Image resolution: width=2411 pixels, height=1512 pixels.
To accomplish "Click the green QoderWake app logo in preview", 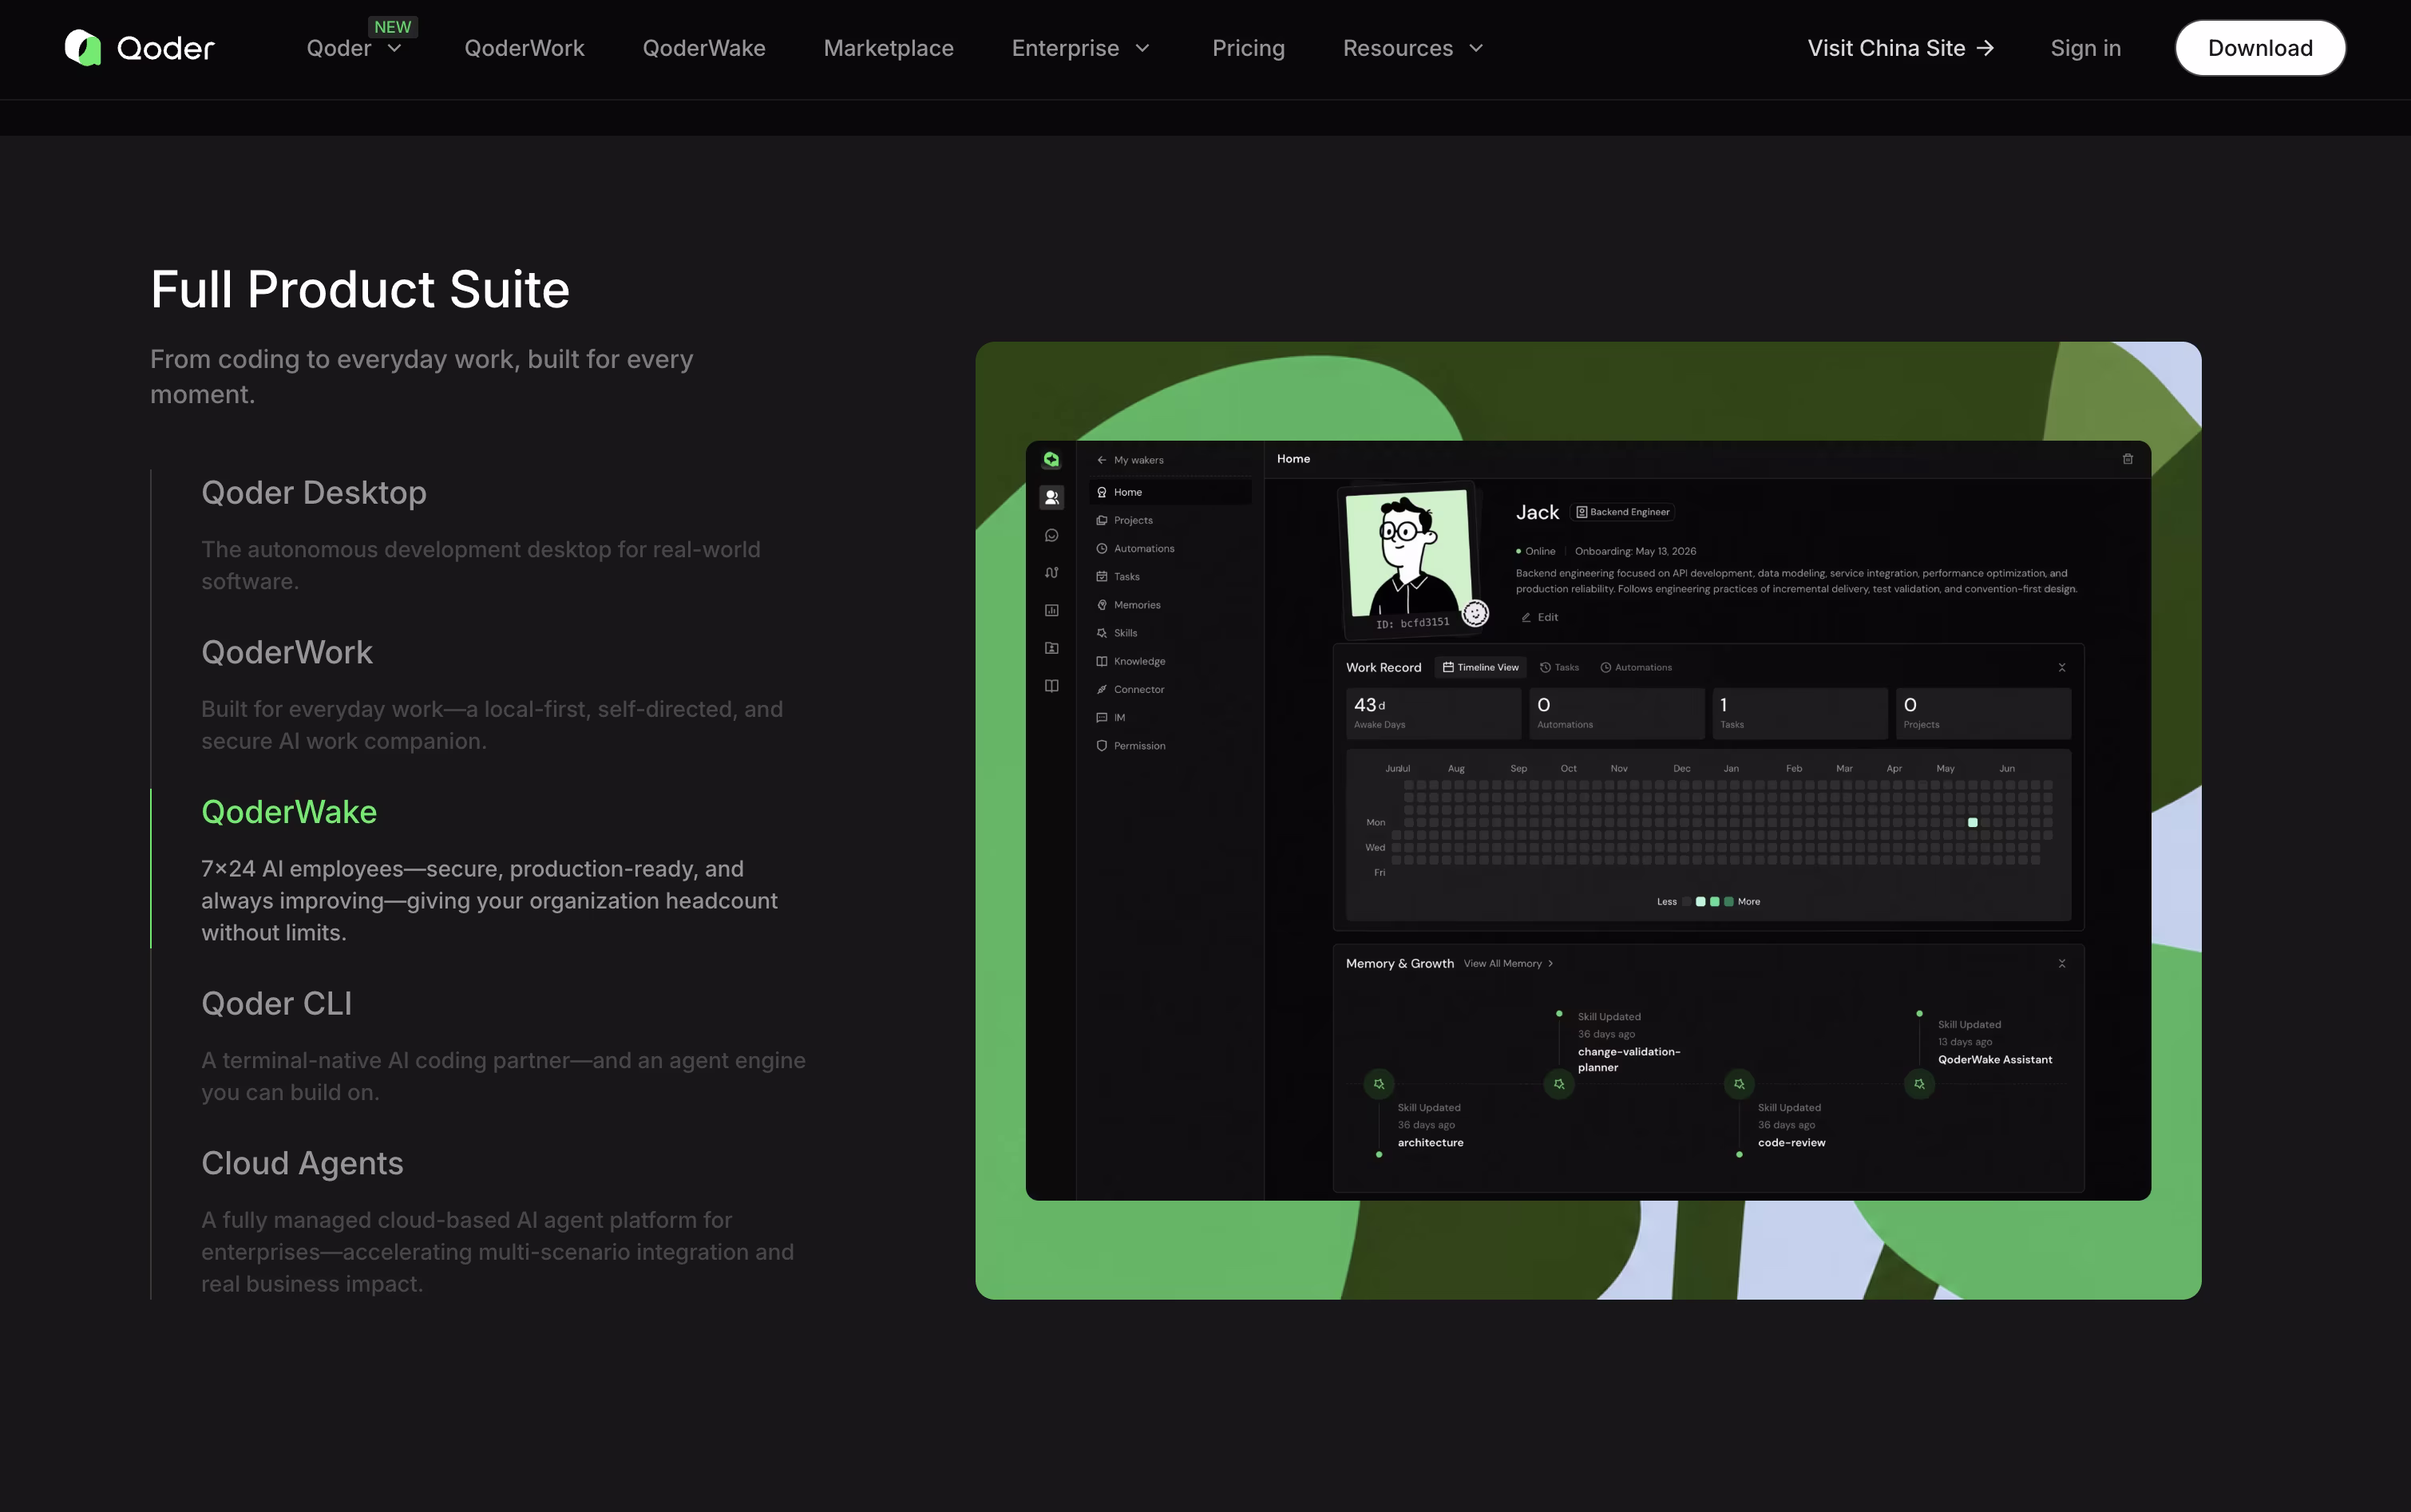I will (1051, 459).
